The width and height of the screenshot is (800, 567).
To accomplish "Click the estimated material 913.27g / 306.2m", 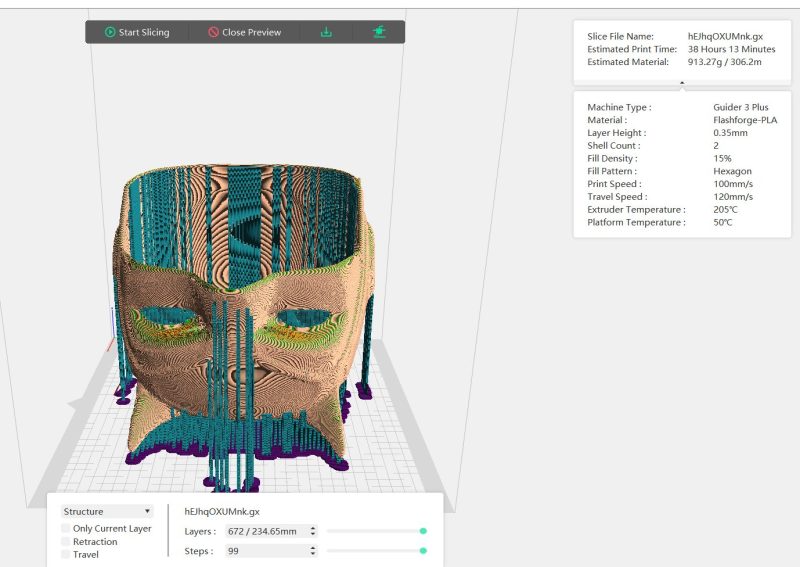I will (x=724, y=62).
